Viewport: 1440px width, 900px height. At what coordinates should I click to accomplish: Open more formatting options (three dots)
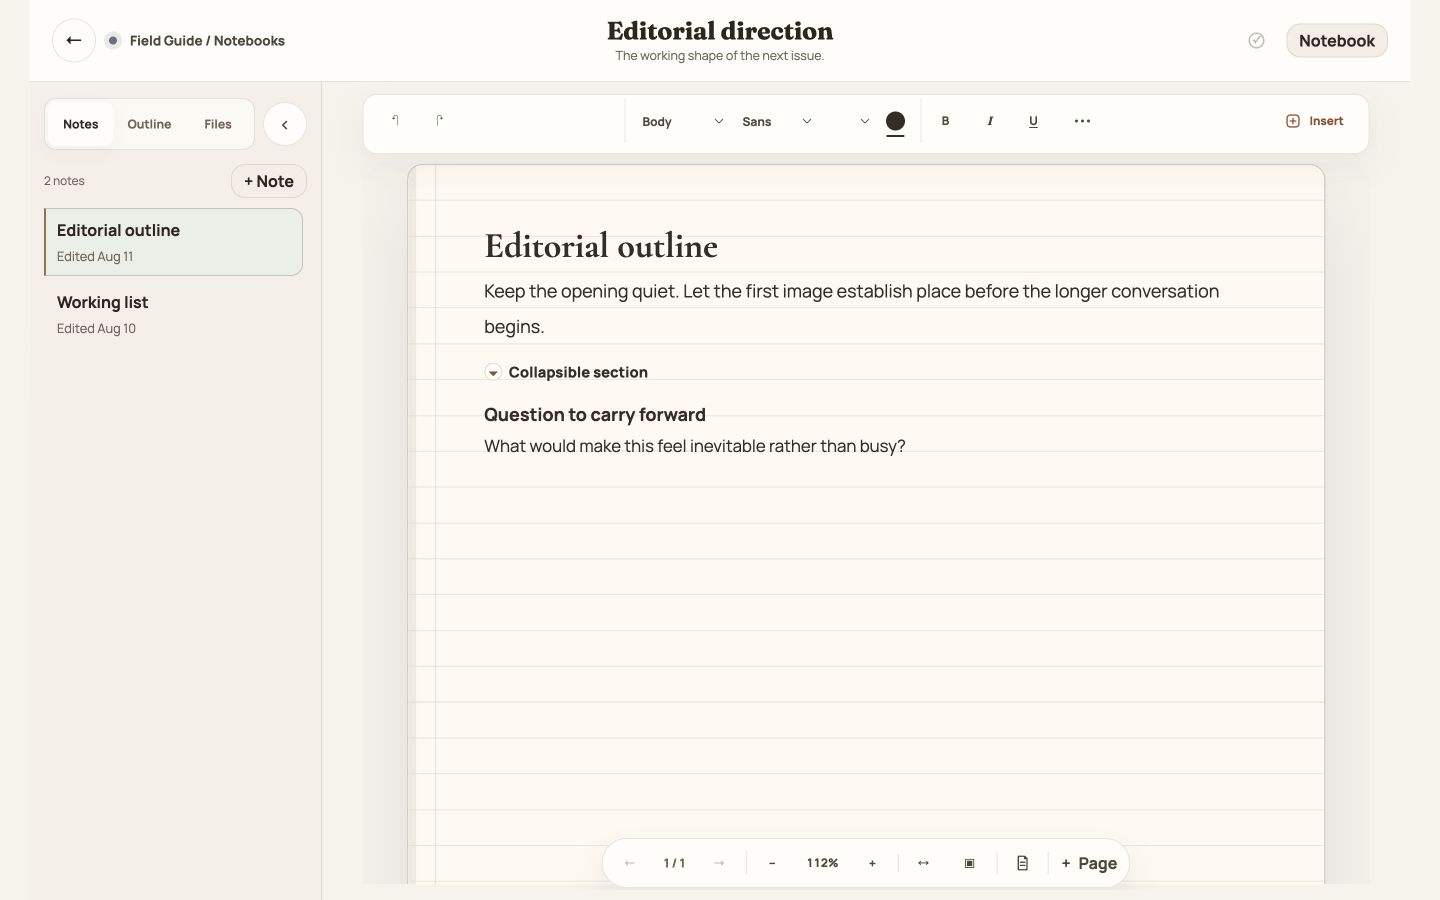tap(1082, 121)
